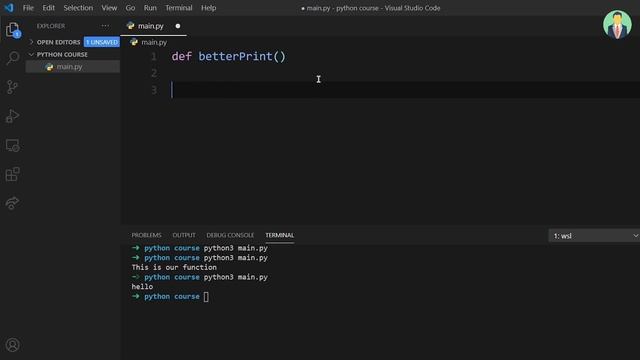This screenshot has height=360, width=640.
Task: Click the main.py breadcrumb above the editor
Action: (154, 42)
